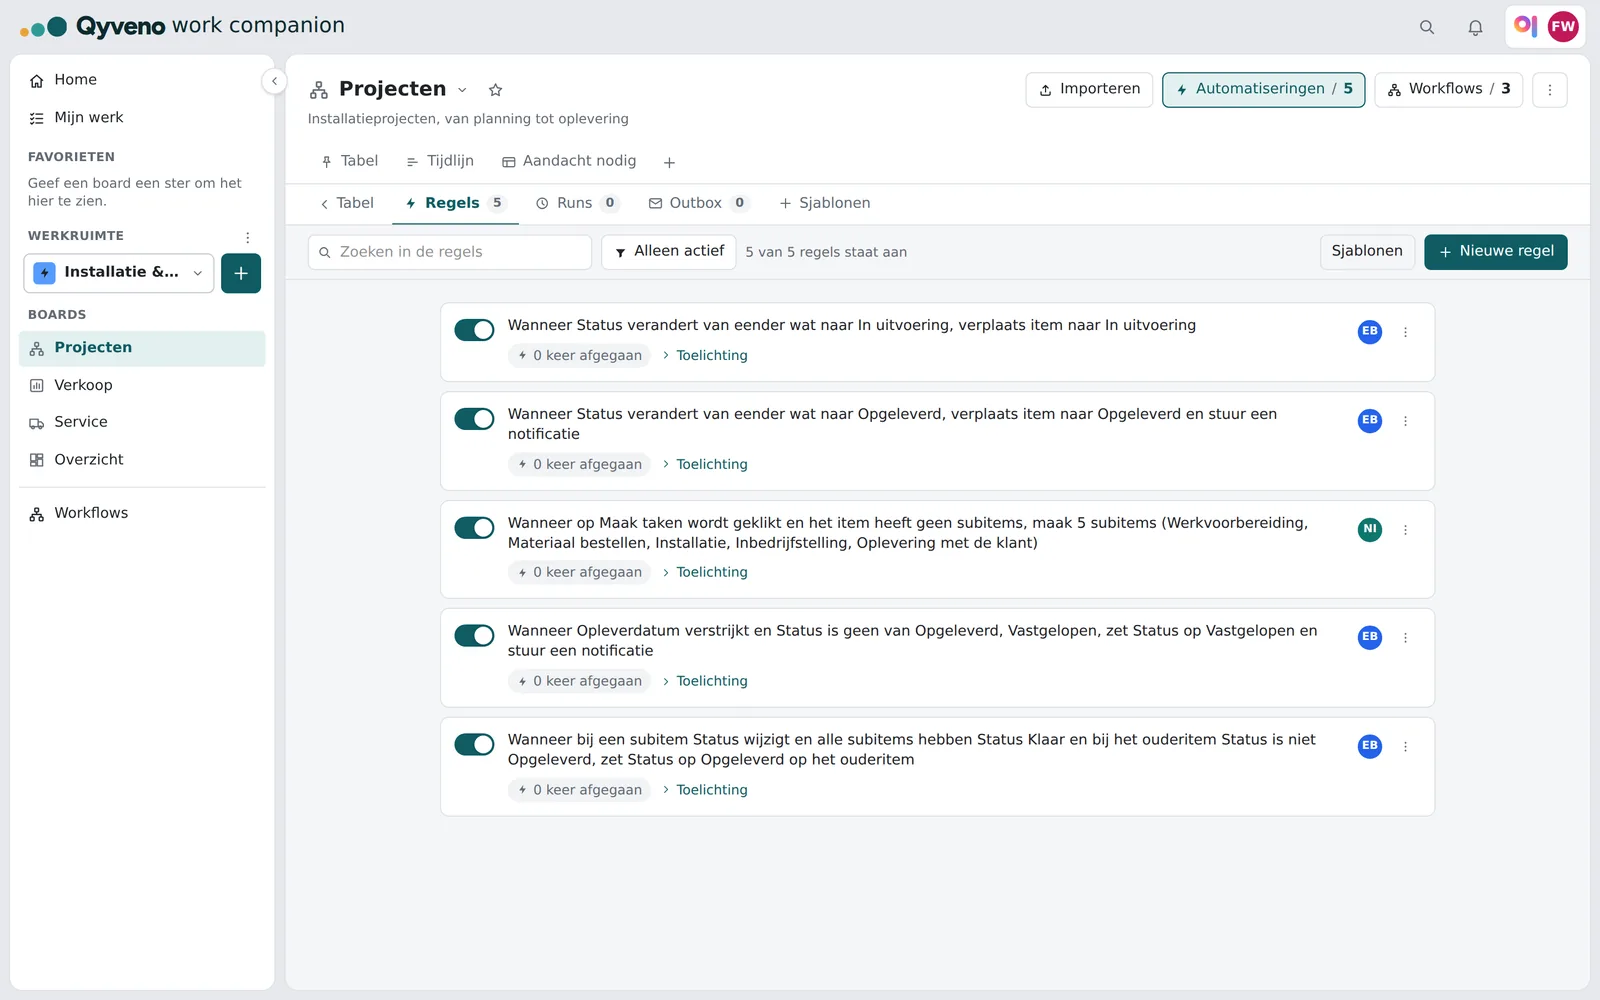Disable the Opgeleverd notificatie rule toggle
Screen dimensions: 1600x1000
pyautogui.click(x=474, y=419)
